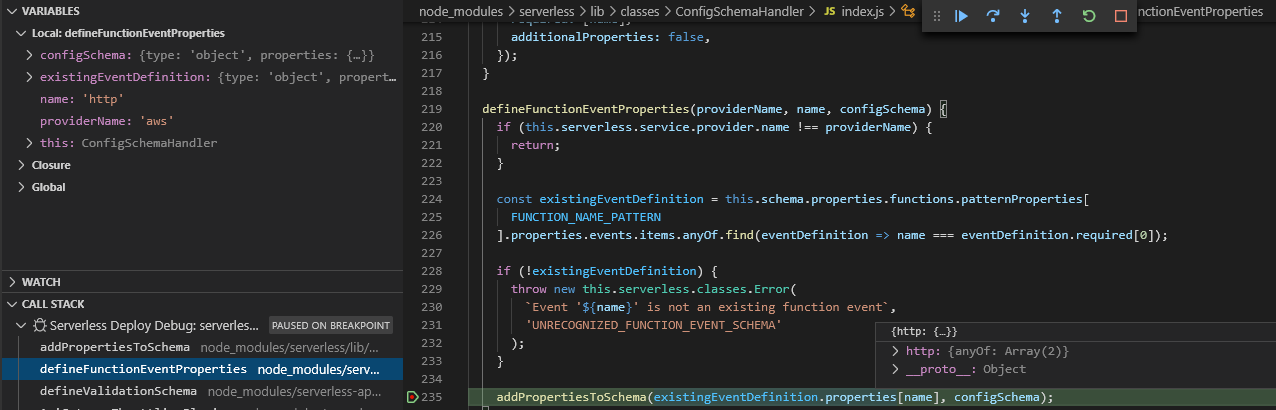Expand the WATCH section

(11, 282)
